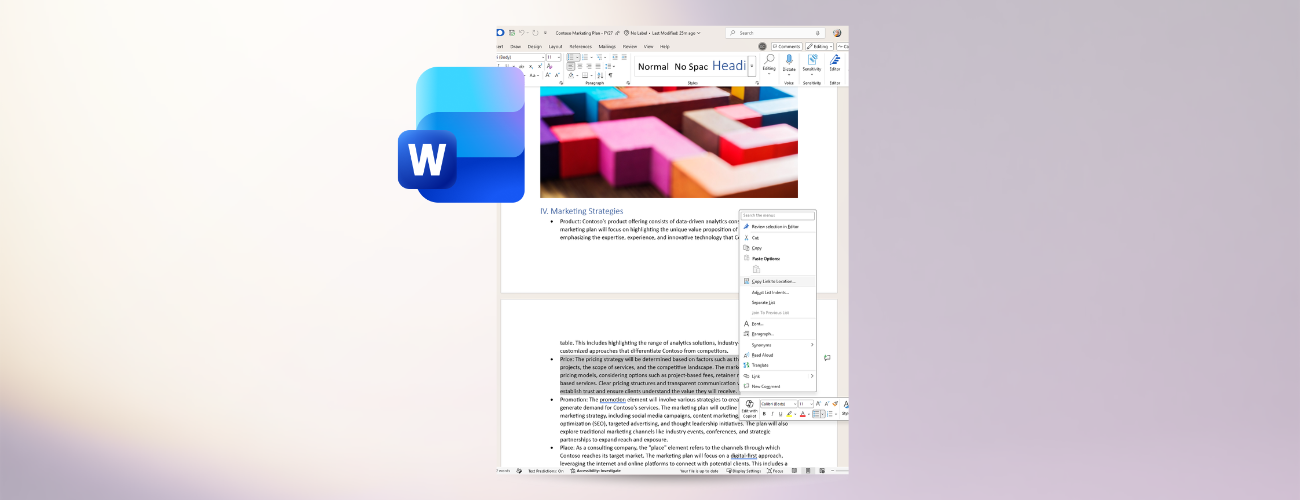Select Translate from context menu
The image size is (1300, 500).
coord(778,365)
